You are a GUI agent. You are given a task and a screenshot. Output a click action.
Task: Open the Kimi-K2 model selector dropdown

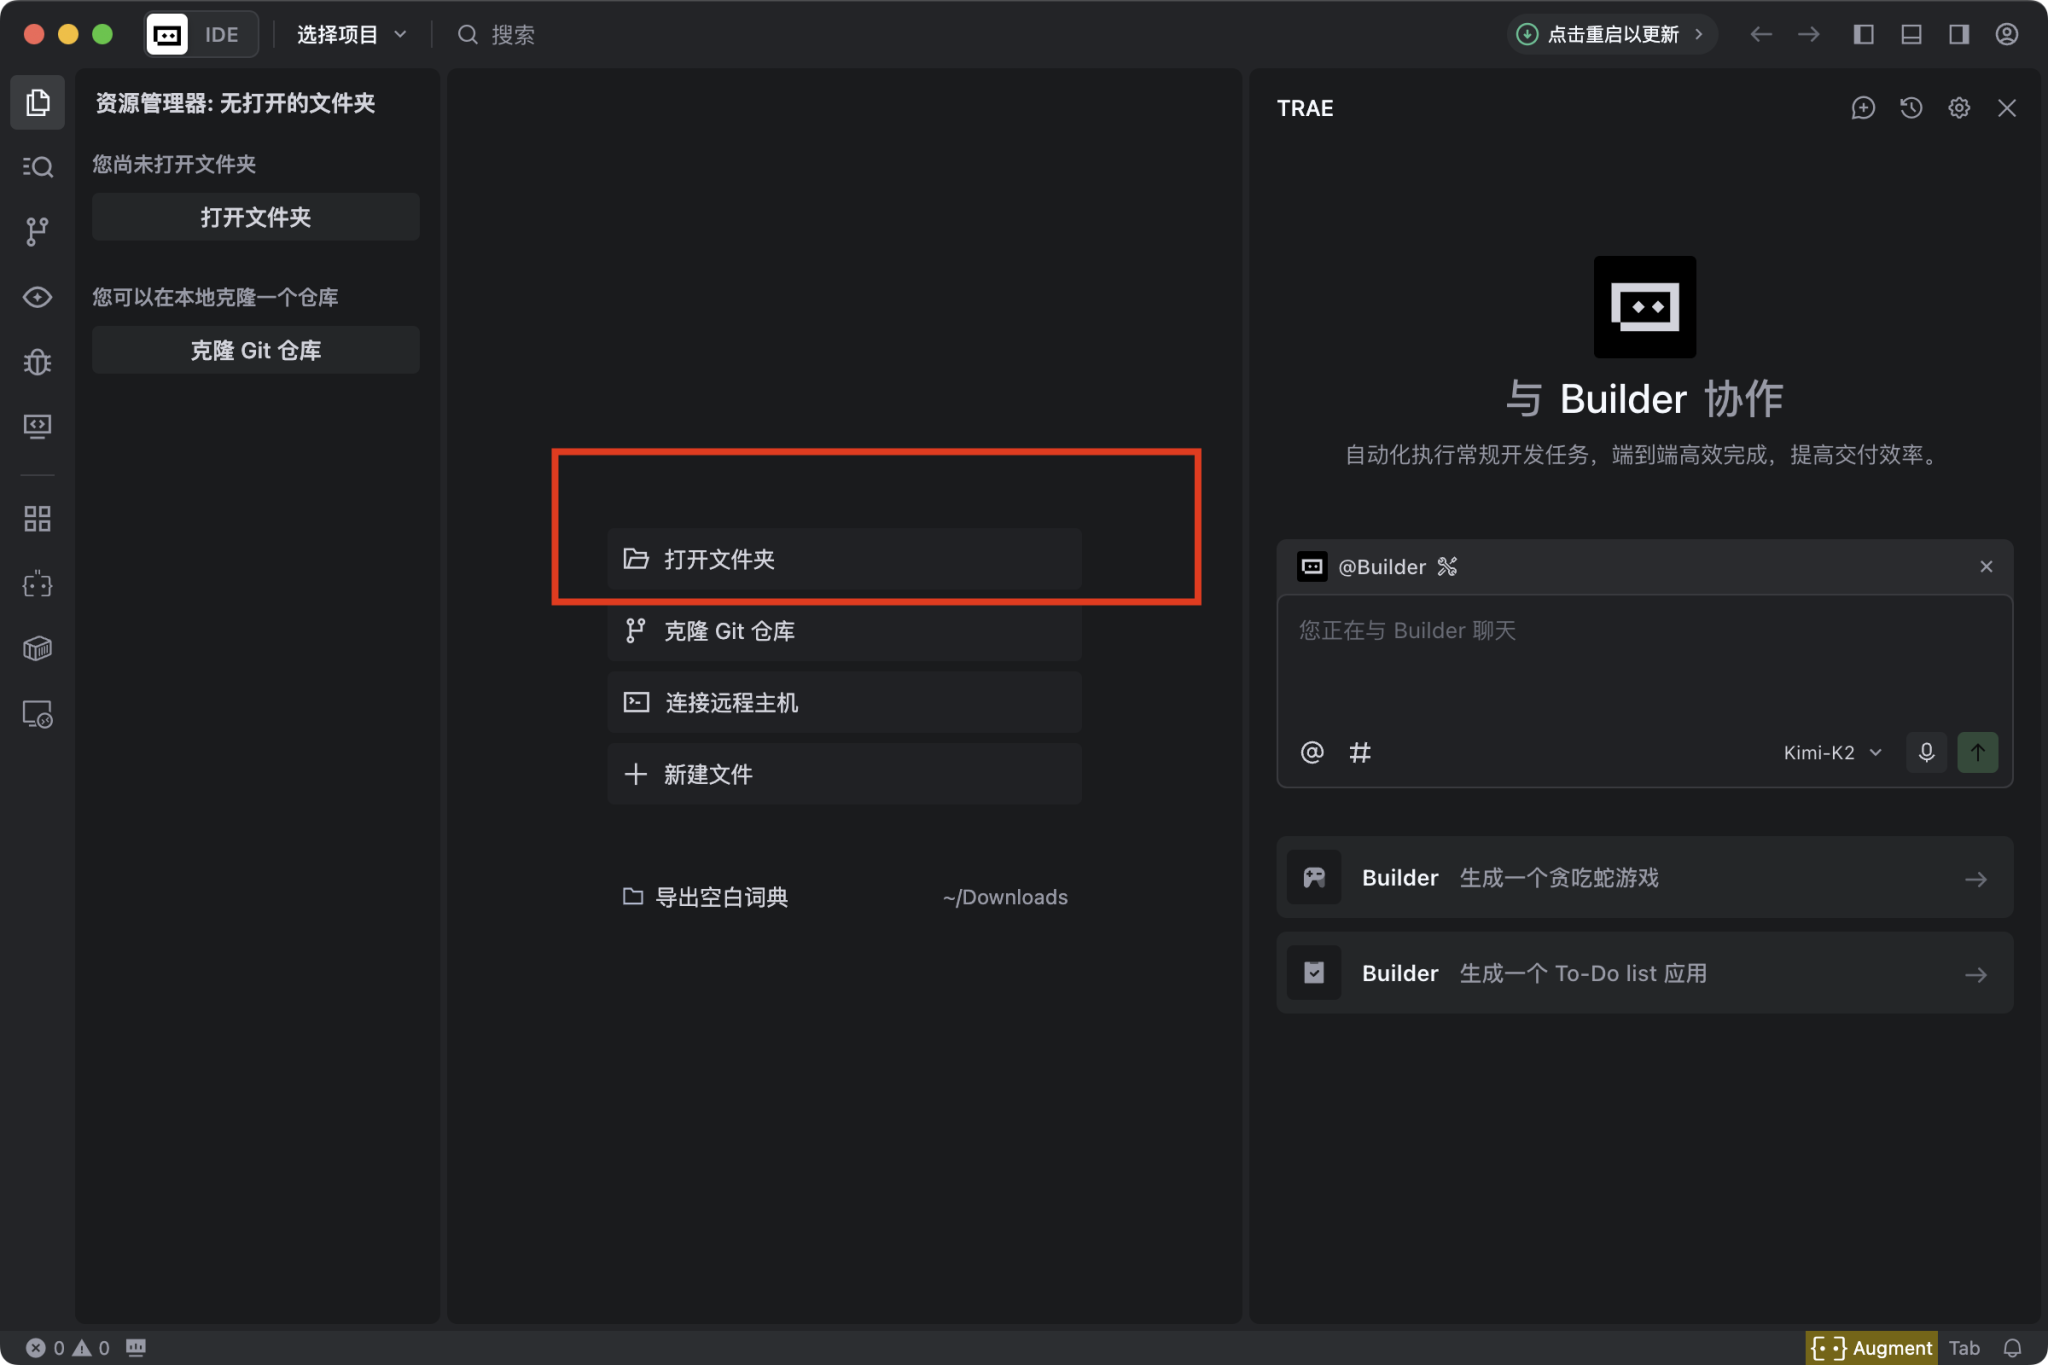(x=1832, y=752)
